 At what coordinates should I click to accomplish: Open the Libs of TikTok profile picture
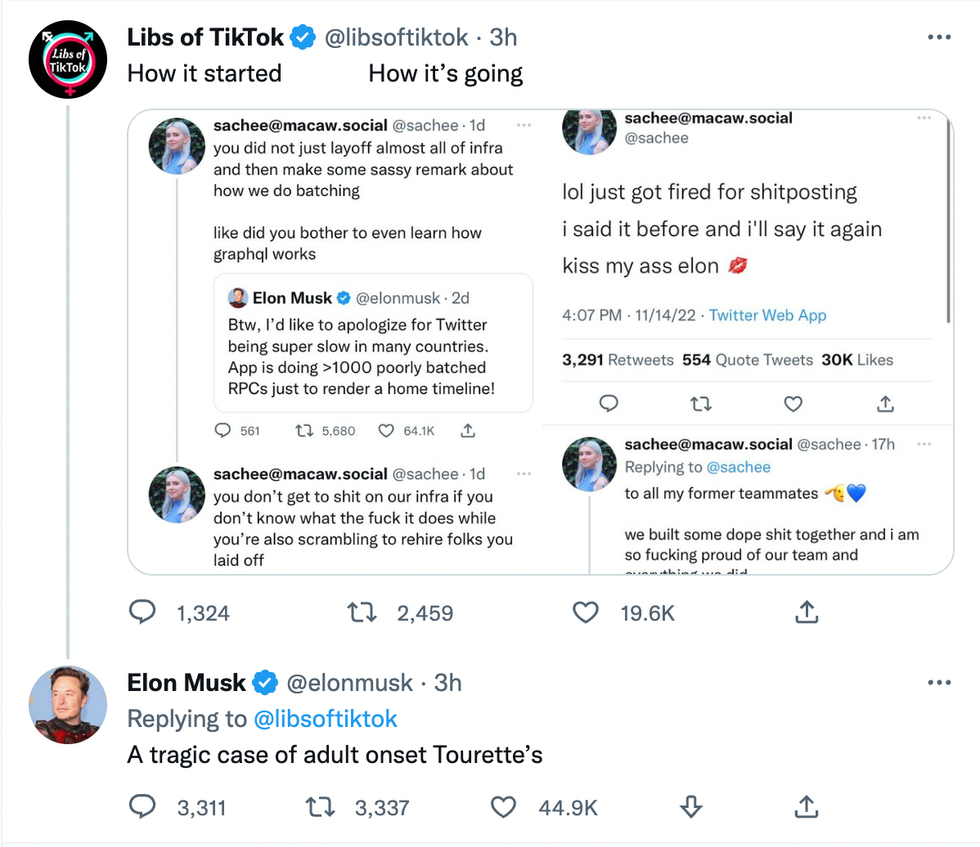tap(67, 59)
